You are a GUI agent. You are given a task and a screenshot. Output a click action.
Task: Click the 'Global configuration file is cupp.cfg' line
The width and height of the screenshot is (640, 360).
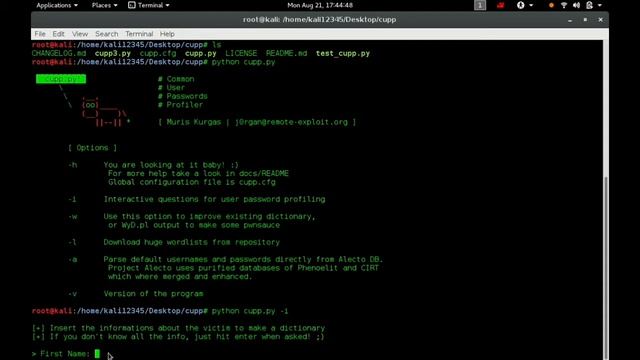tap(192, 182)
